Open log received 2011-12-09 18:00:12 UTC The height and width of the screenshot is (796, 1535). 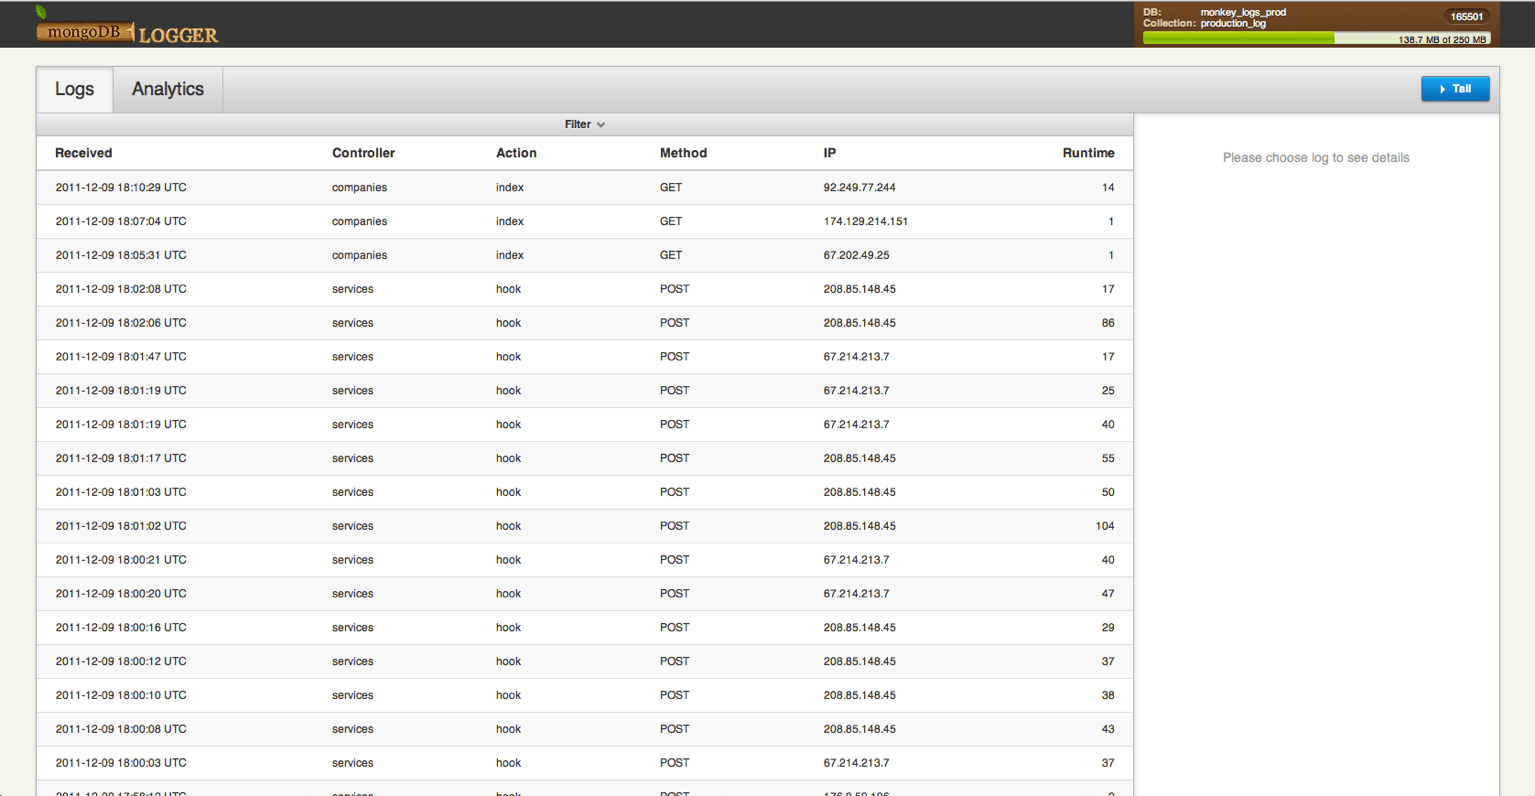pyautogui.click(x=585, y=662)
